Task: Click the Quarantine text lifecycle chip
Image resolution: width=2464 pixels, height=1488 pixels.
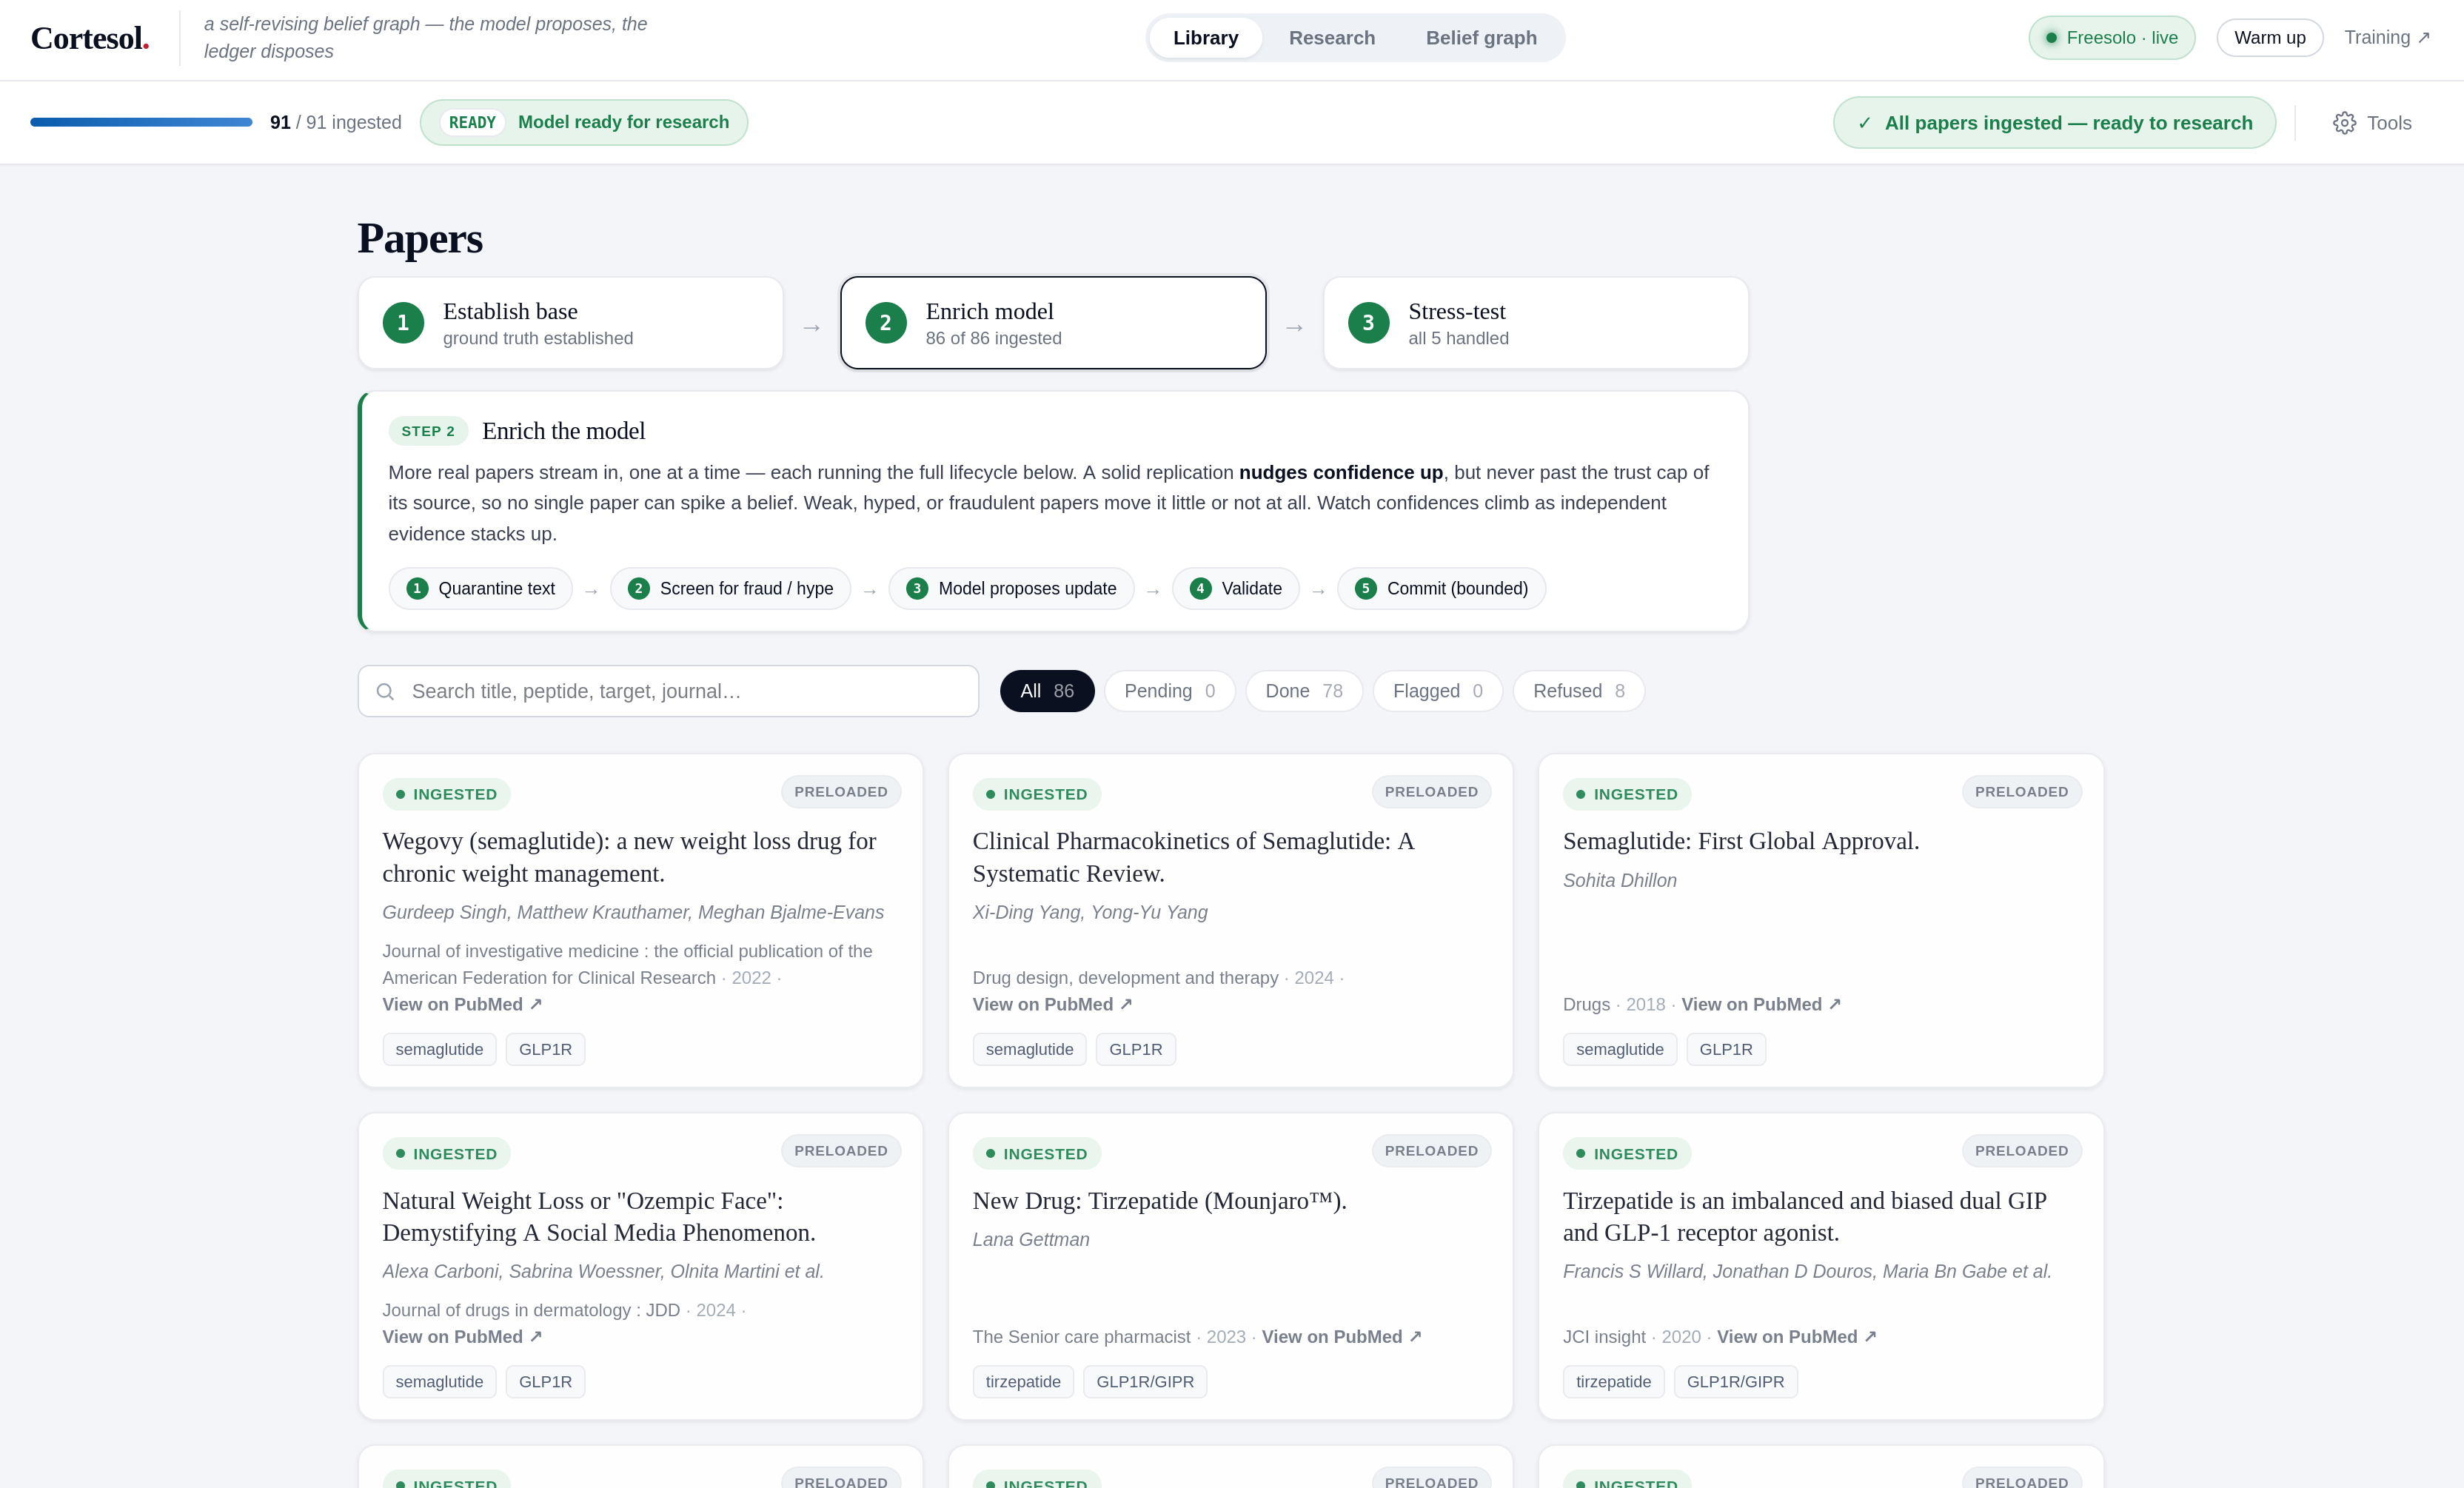Action: coord(480,589)
